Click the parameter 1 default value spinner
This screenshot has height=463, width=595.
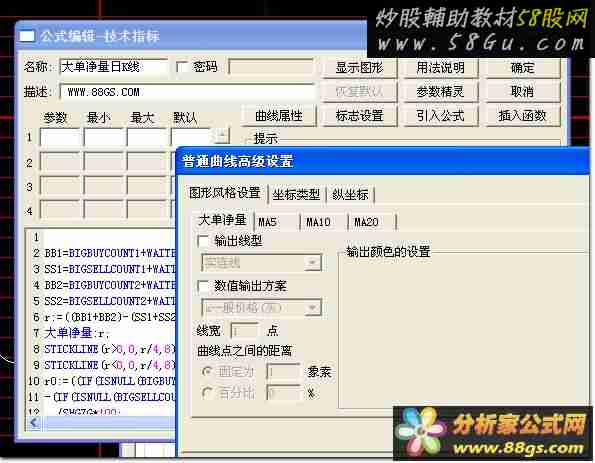pos(222,136)
